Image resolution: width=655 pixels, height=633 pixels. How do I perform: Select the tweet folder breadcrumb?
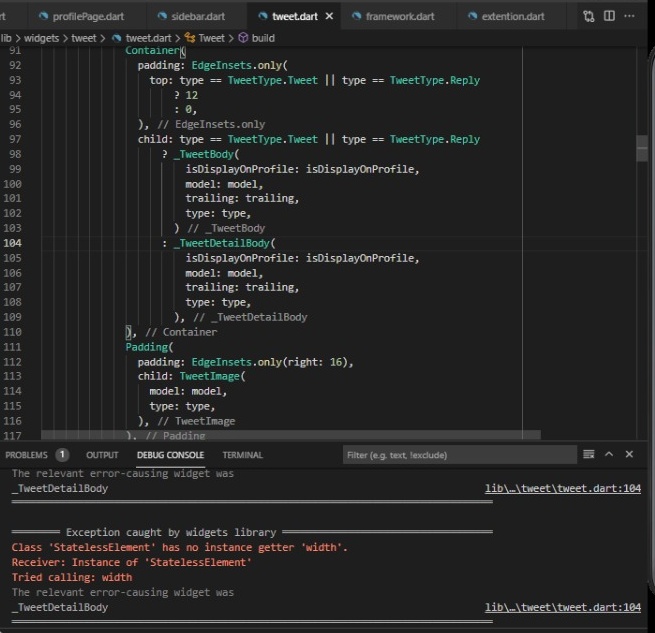tap(84, 38)
